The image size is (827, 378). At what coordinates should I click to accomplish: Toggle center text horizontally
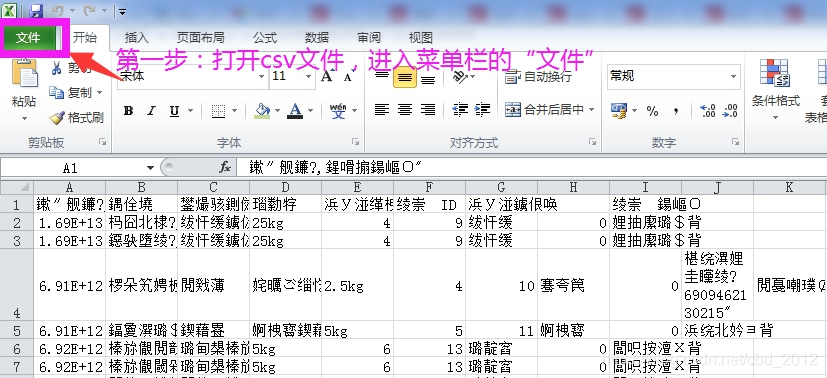(405, 110)
